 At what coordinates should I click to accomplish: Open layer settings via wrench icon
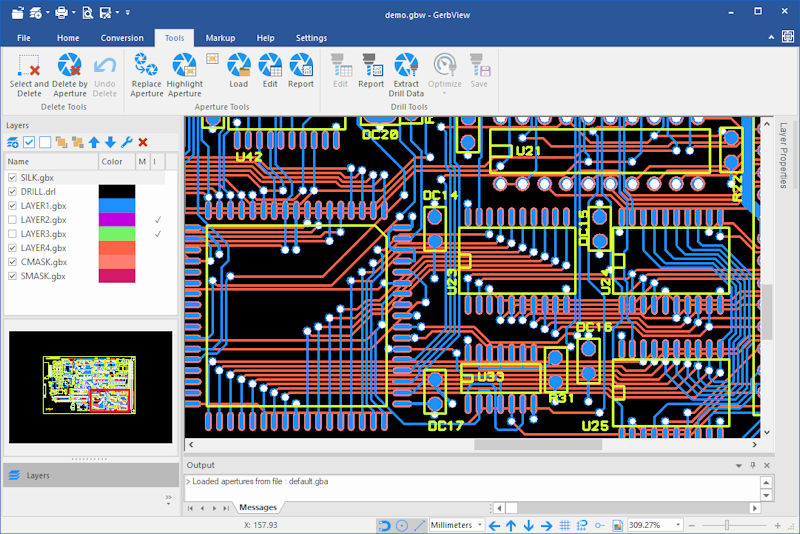tap(127, 143)
